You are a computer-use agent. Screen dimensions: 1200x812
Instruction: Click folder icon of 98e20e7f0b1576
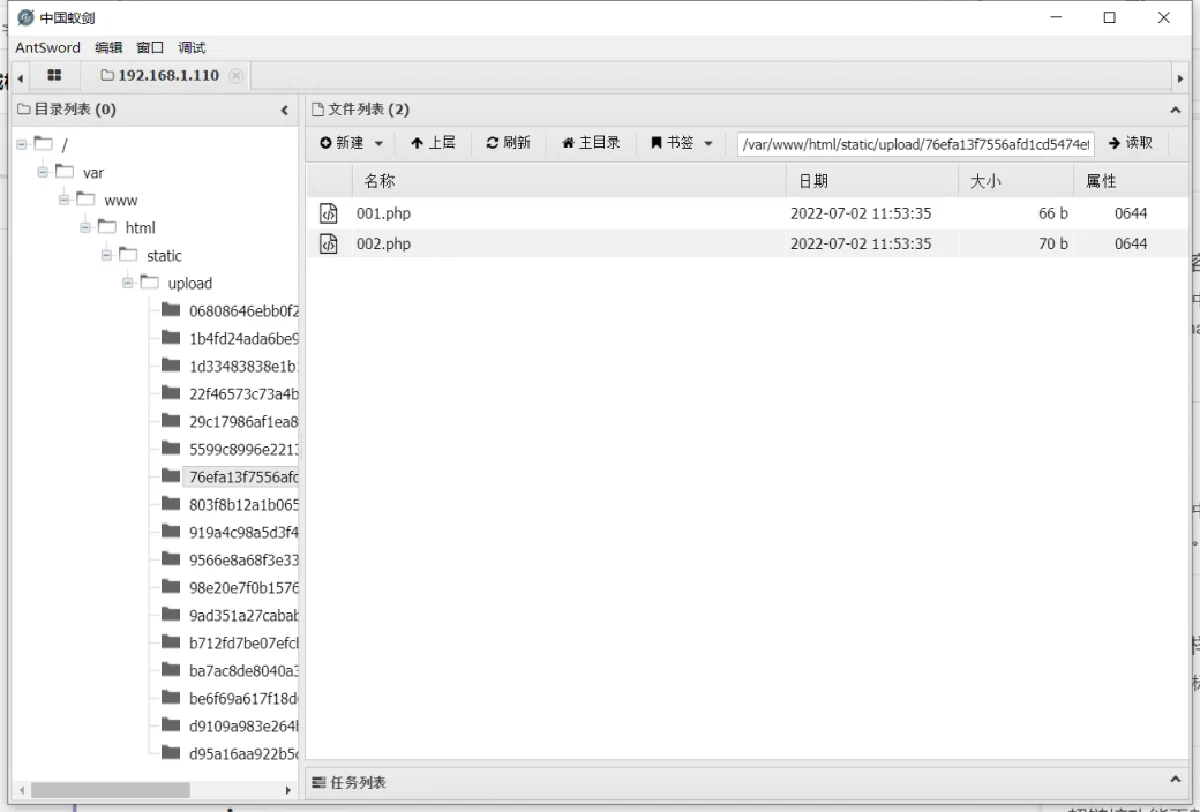coord(171,587)
